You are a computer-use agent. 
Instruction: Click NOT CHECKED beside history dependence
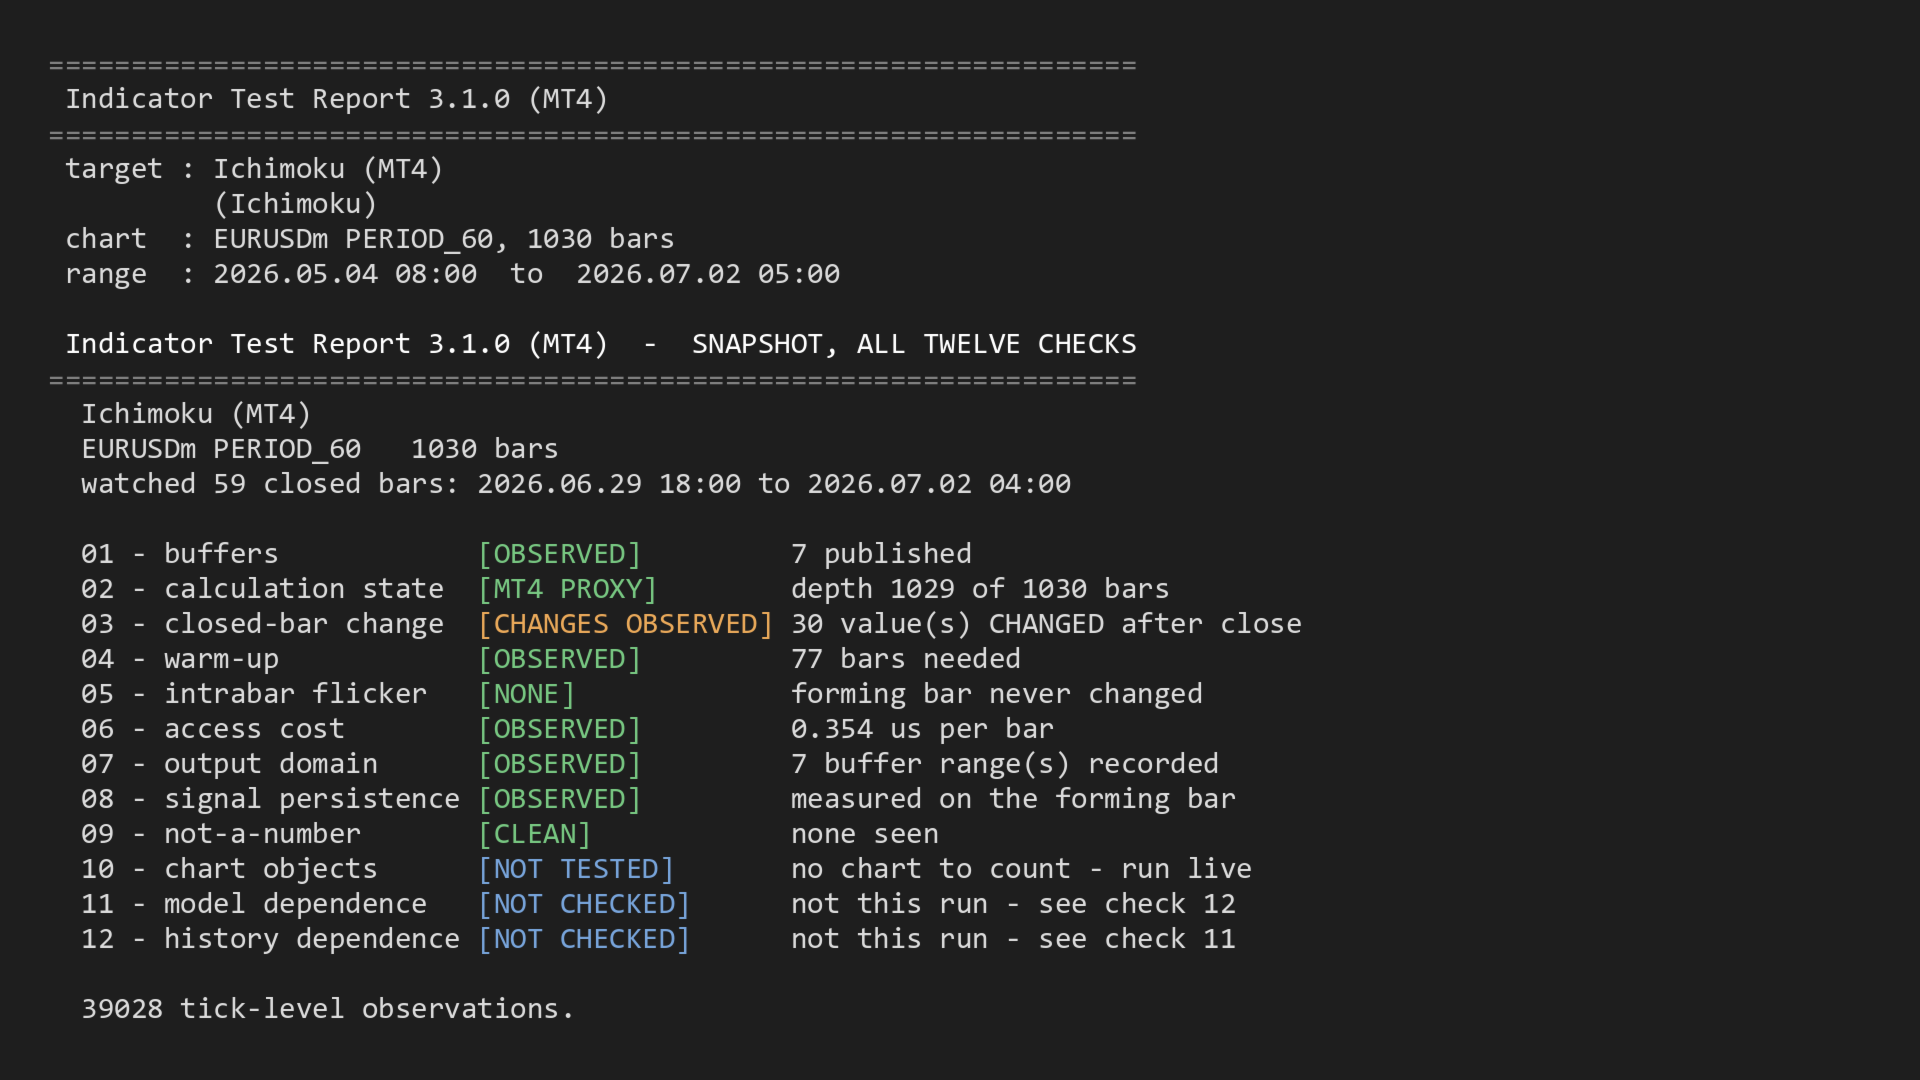click(x=584, y=939)
